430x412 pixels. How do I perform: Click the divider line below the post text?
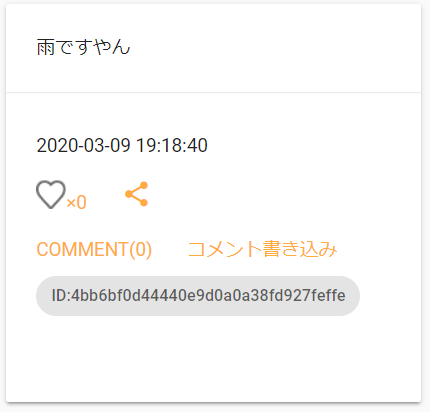pyautogui.click(x=213, y=92)
